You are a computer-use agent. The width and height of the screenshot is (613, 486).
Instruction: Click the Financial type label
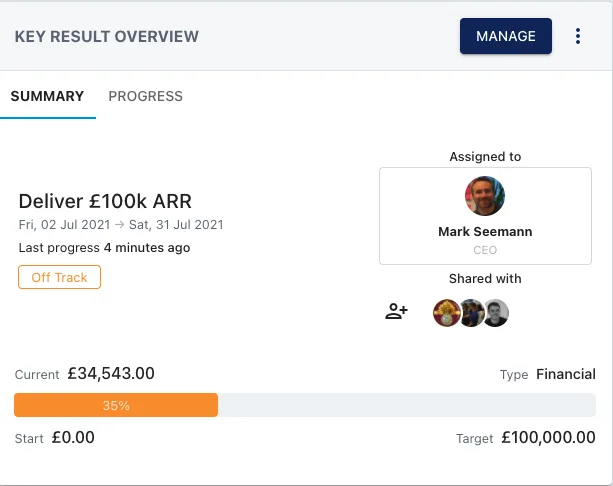(566, 374)
